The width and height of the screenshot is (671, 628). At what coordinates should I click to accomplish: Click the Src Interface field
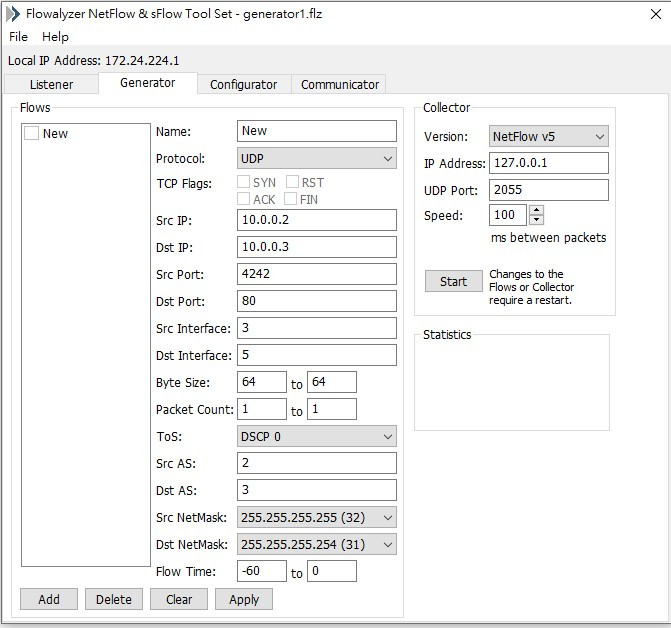click(x=317, y=328)
